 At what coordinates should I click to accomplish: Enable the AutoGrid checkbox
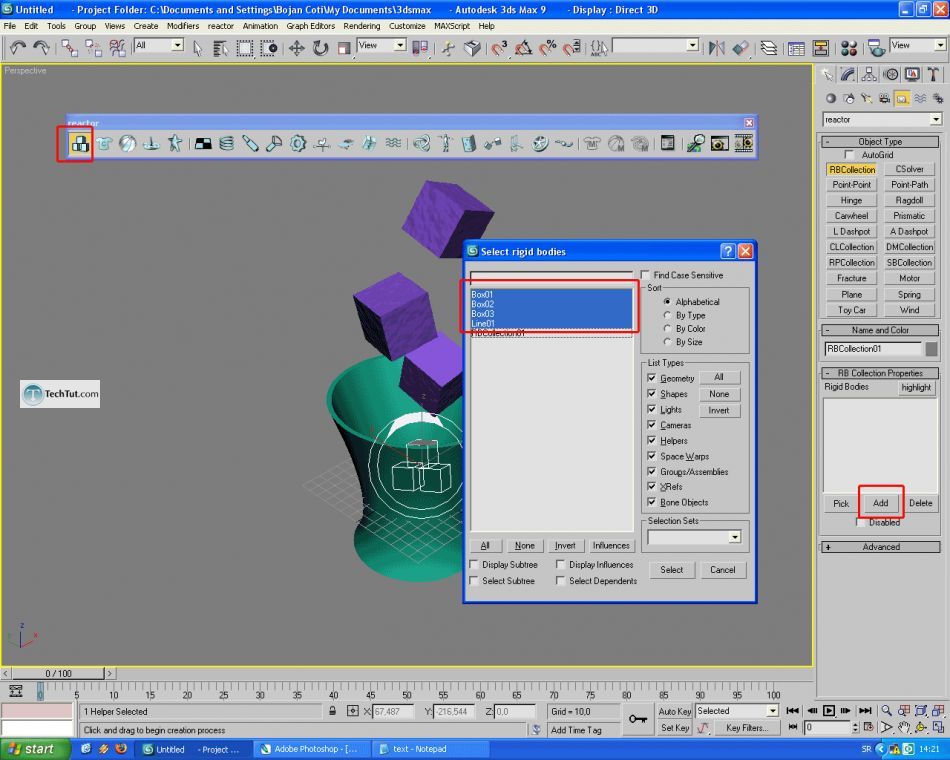point(849,155)
